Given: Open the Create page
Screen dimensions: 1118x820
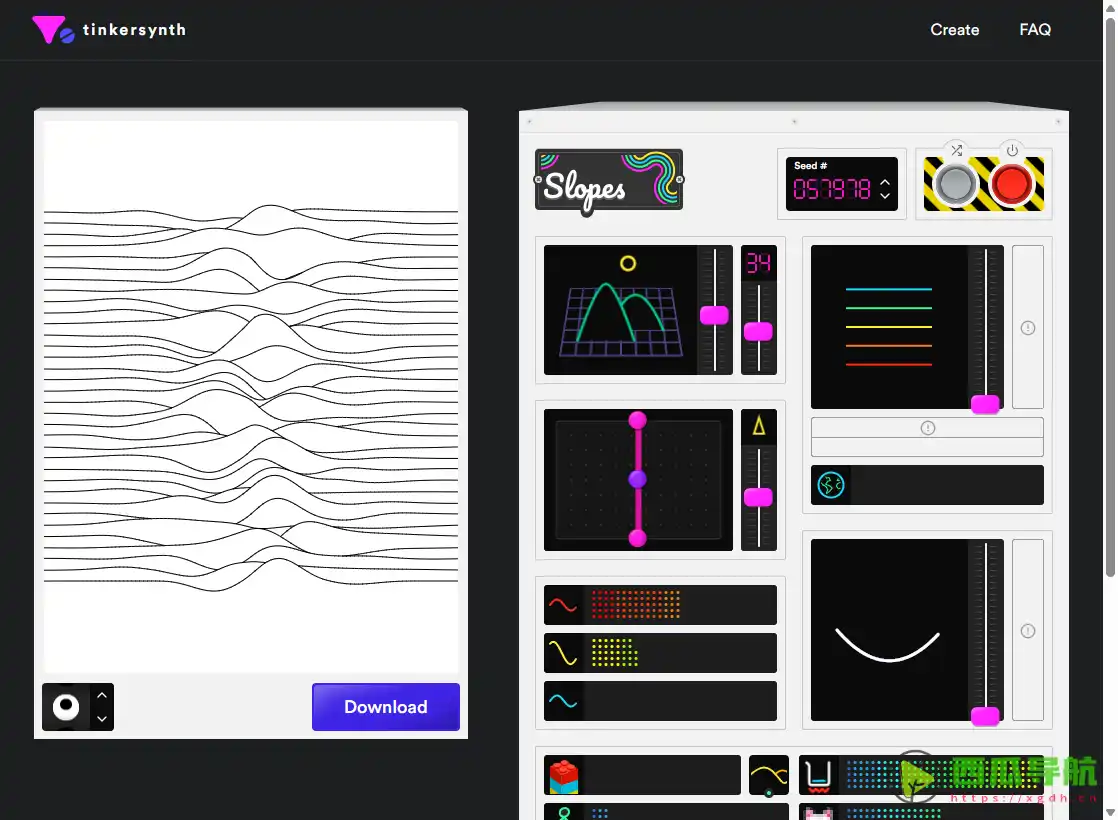Looking at the screenshot, I should pyautogui.click(x=954, y=30).
